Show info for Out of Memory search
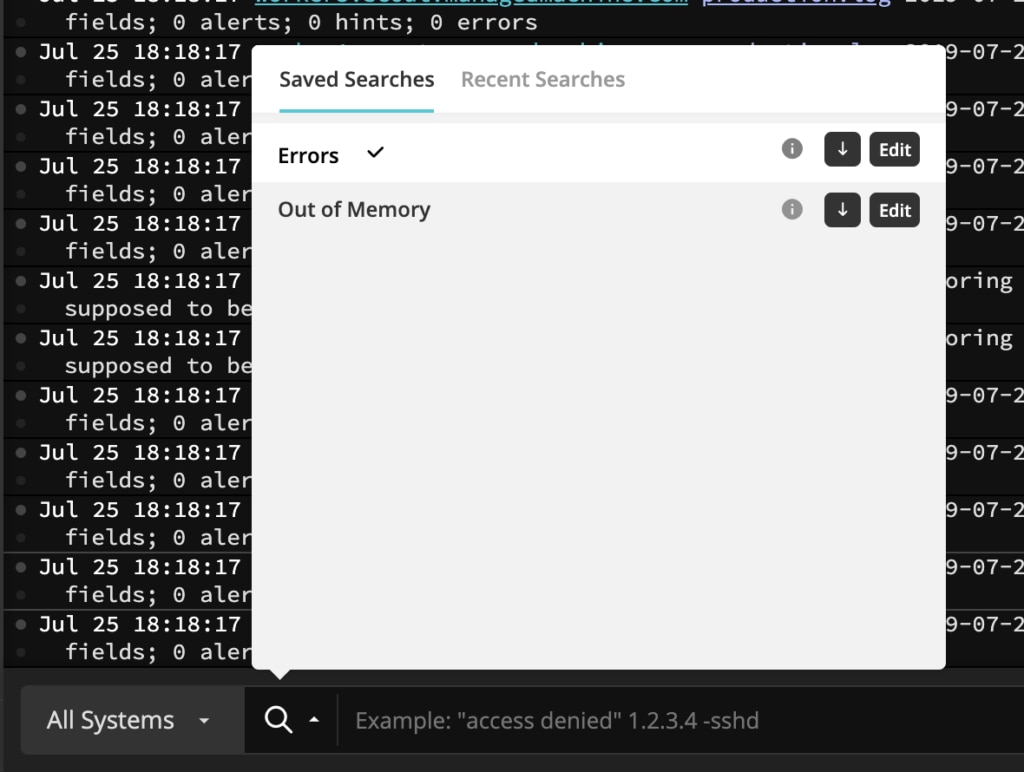The height and width of the screenshot is (772, 1024). [x=792, y=210]
